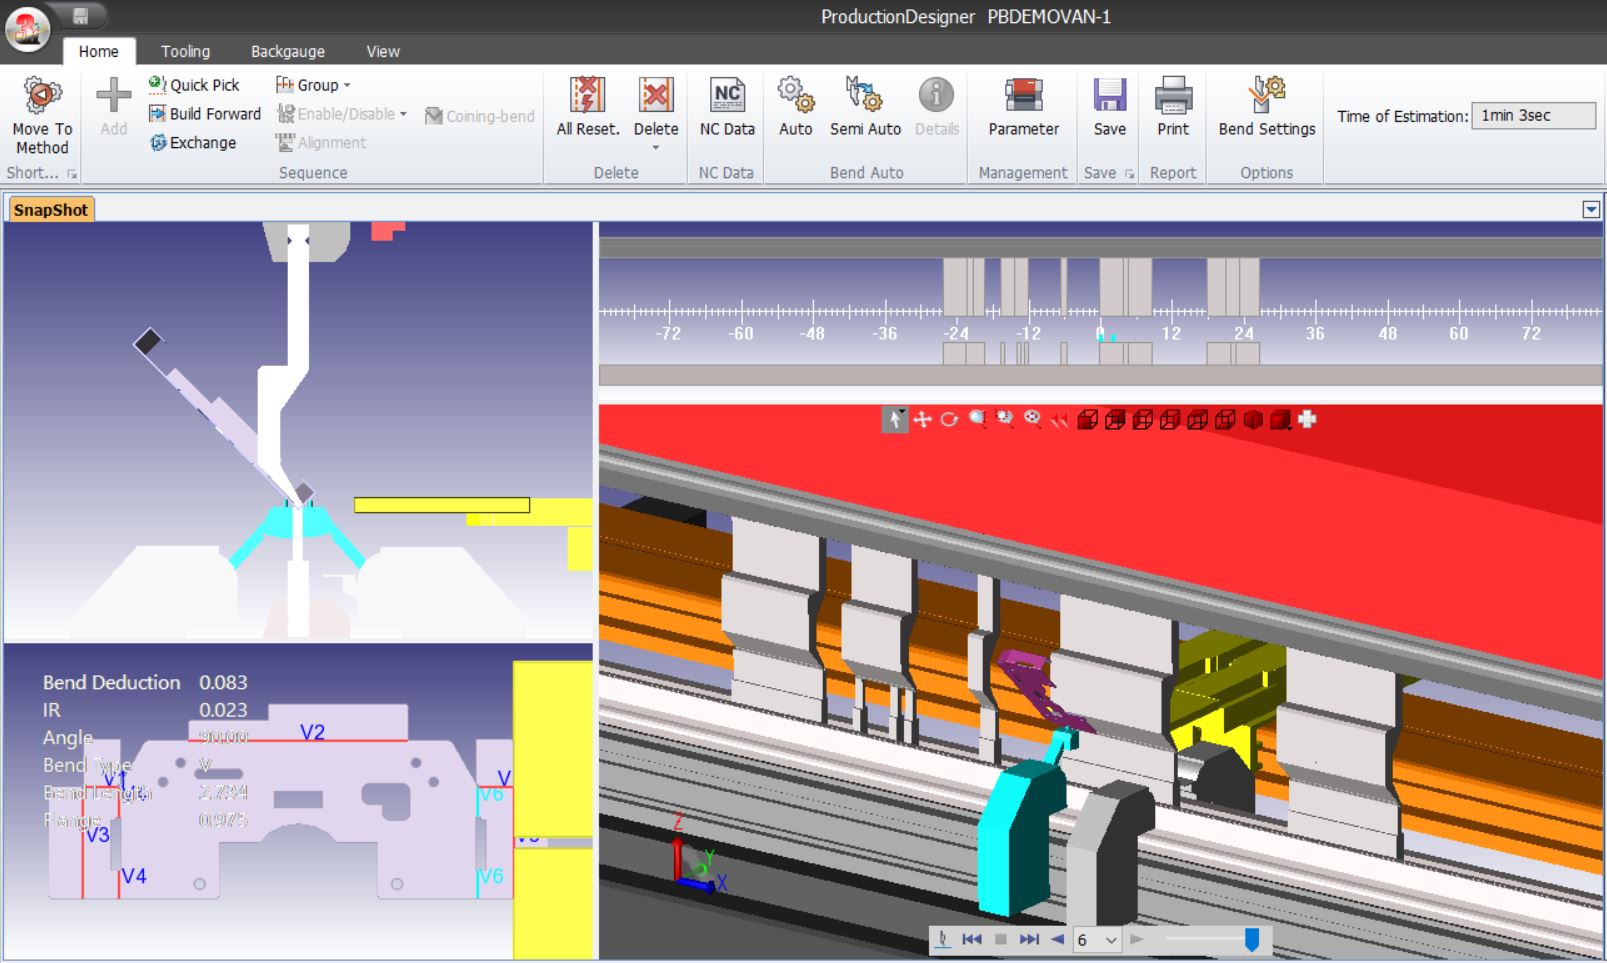This screenshot has height=963, width=1607.
Task: Expand the Delete button dropdown arrow
Action: 656,148
